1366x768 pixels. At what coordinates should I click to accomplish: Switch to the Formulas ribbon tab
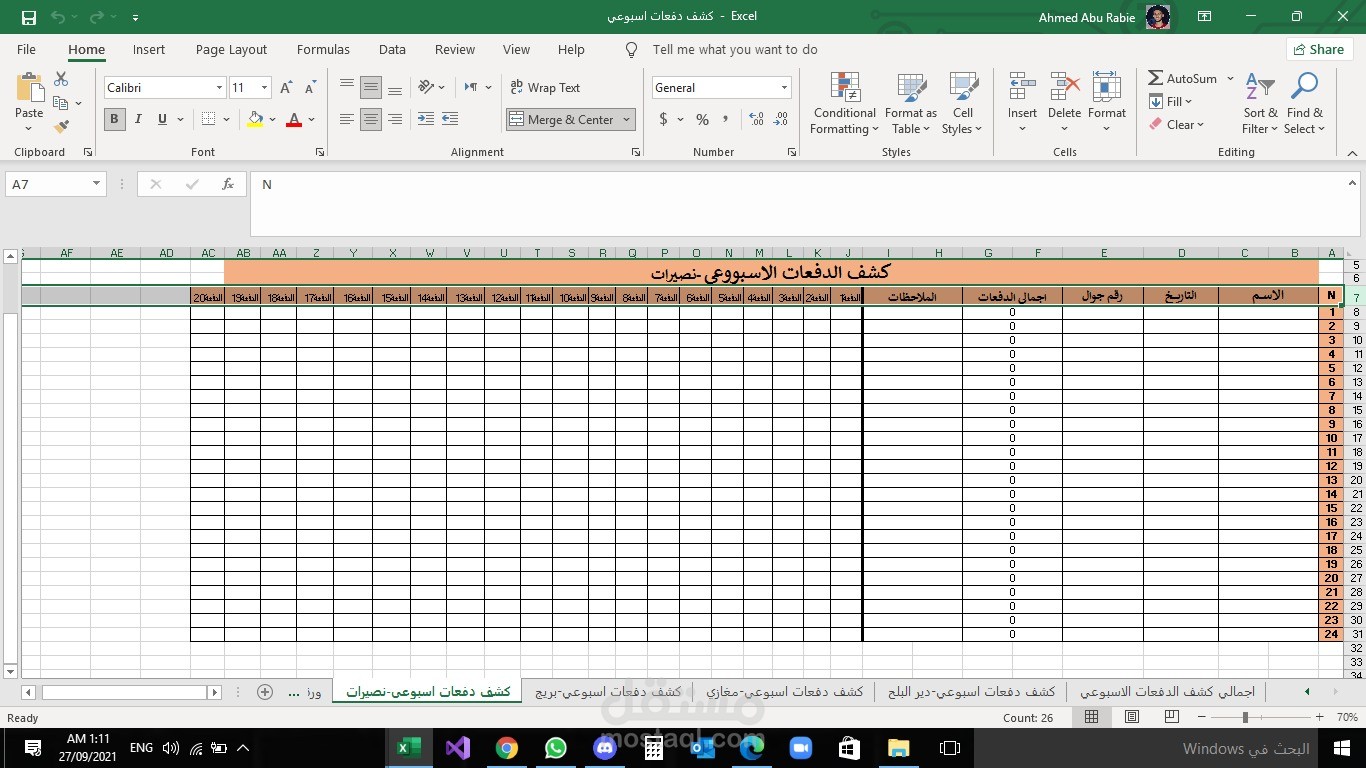(x=322, y=49)
